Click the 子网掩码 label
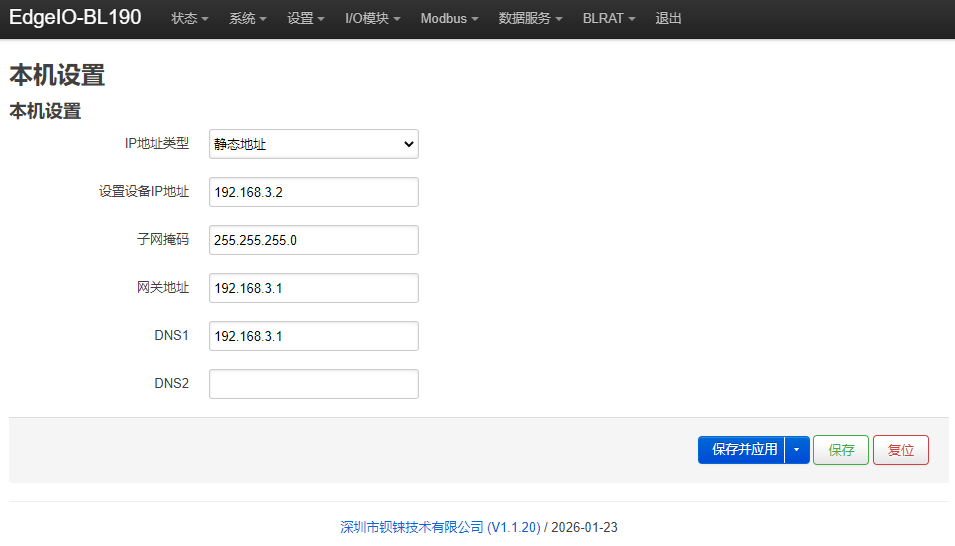This screenshot has height=546, width=955. 163,239
